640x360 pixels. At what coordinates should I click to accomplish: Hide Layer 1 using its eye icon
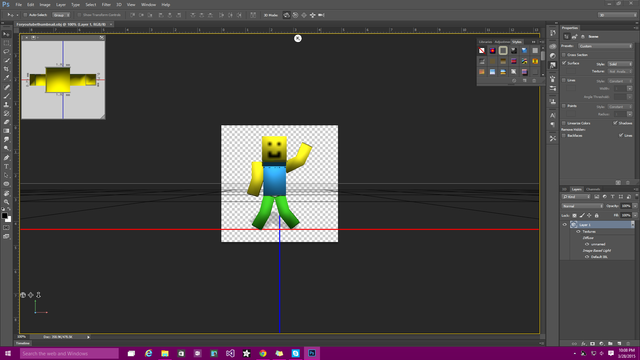point(564,224)
